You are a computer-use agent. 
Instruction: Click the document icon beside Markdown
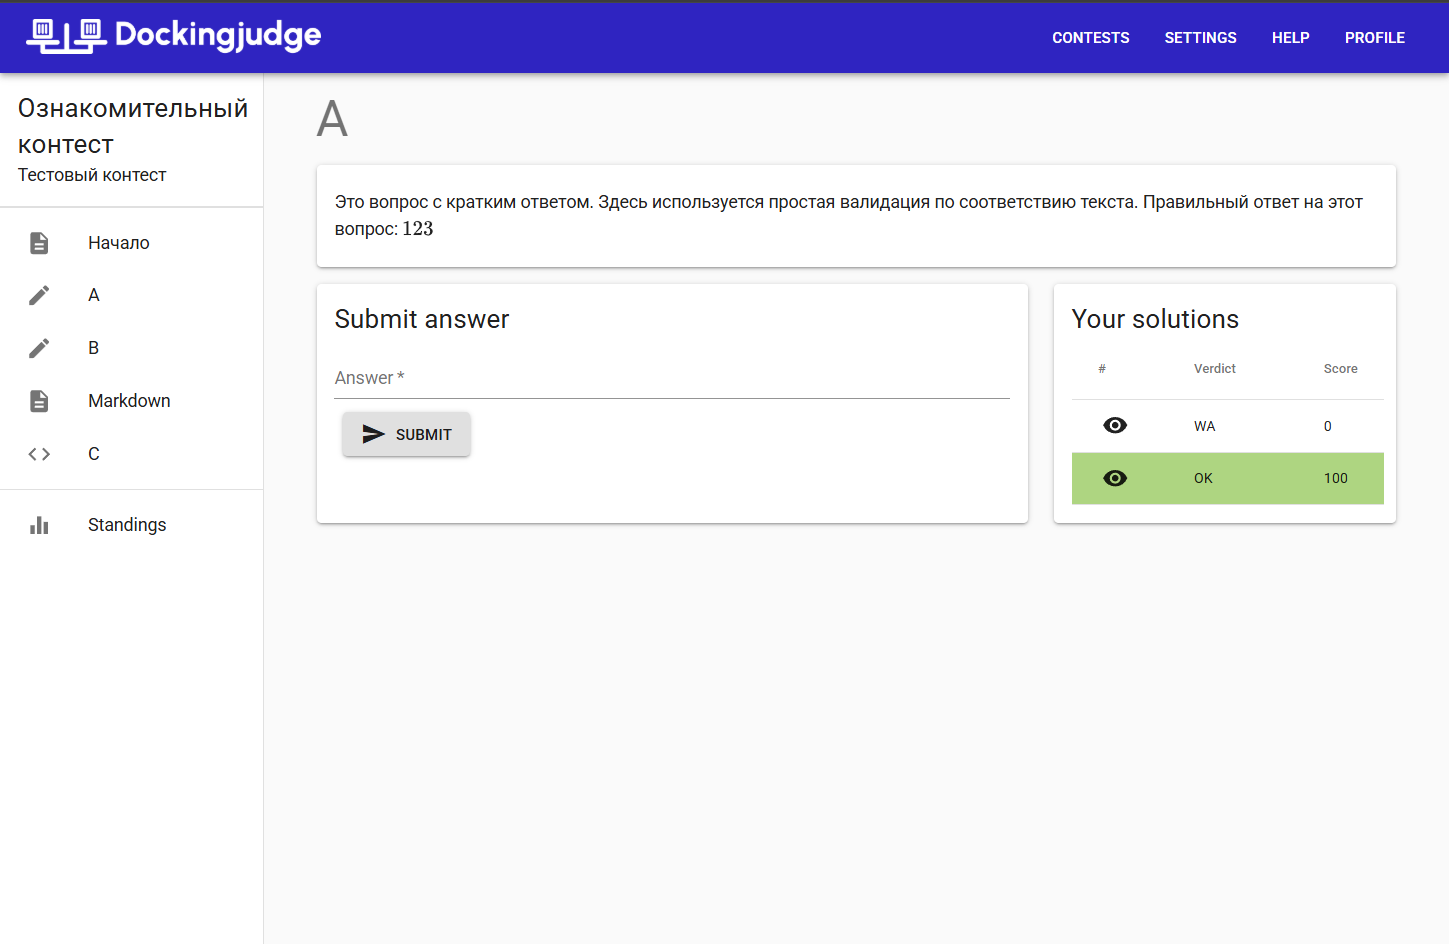pos(39,401)
